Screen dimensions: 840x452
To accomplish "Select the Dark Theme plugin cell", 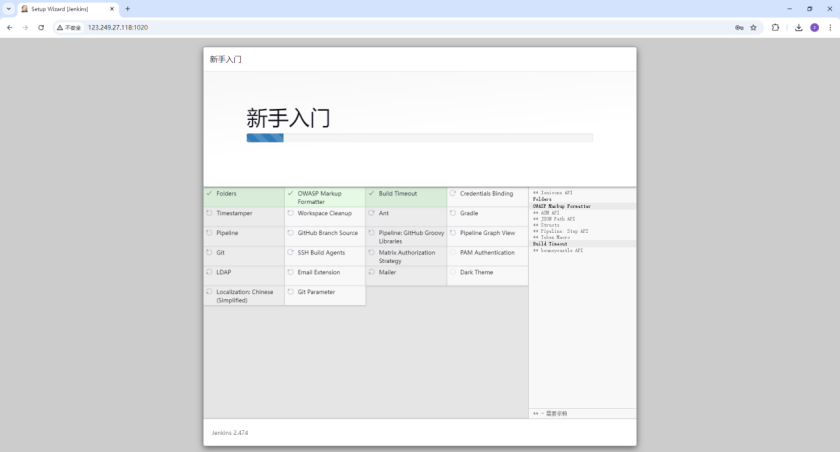I will 488,276.
